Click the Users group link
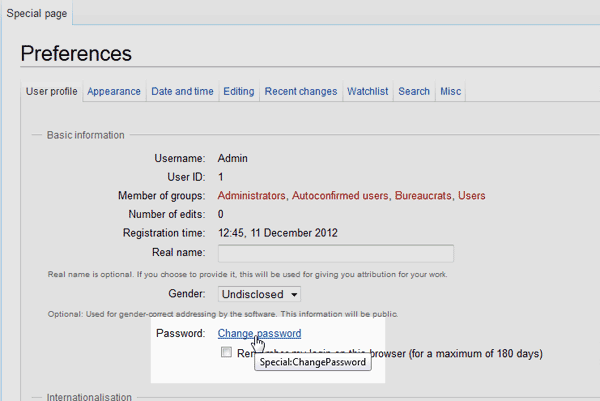Screen dimensions: 600x401 471,196
